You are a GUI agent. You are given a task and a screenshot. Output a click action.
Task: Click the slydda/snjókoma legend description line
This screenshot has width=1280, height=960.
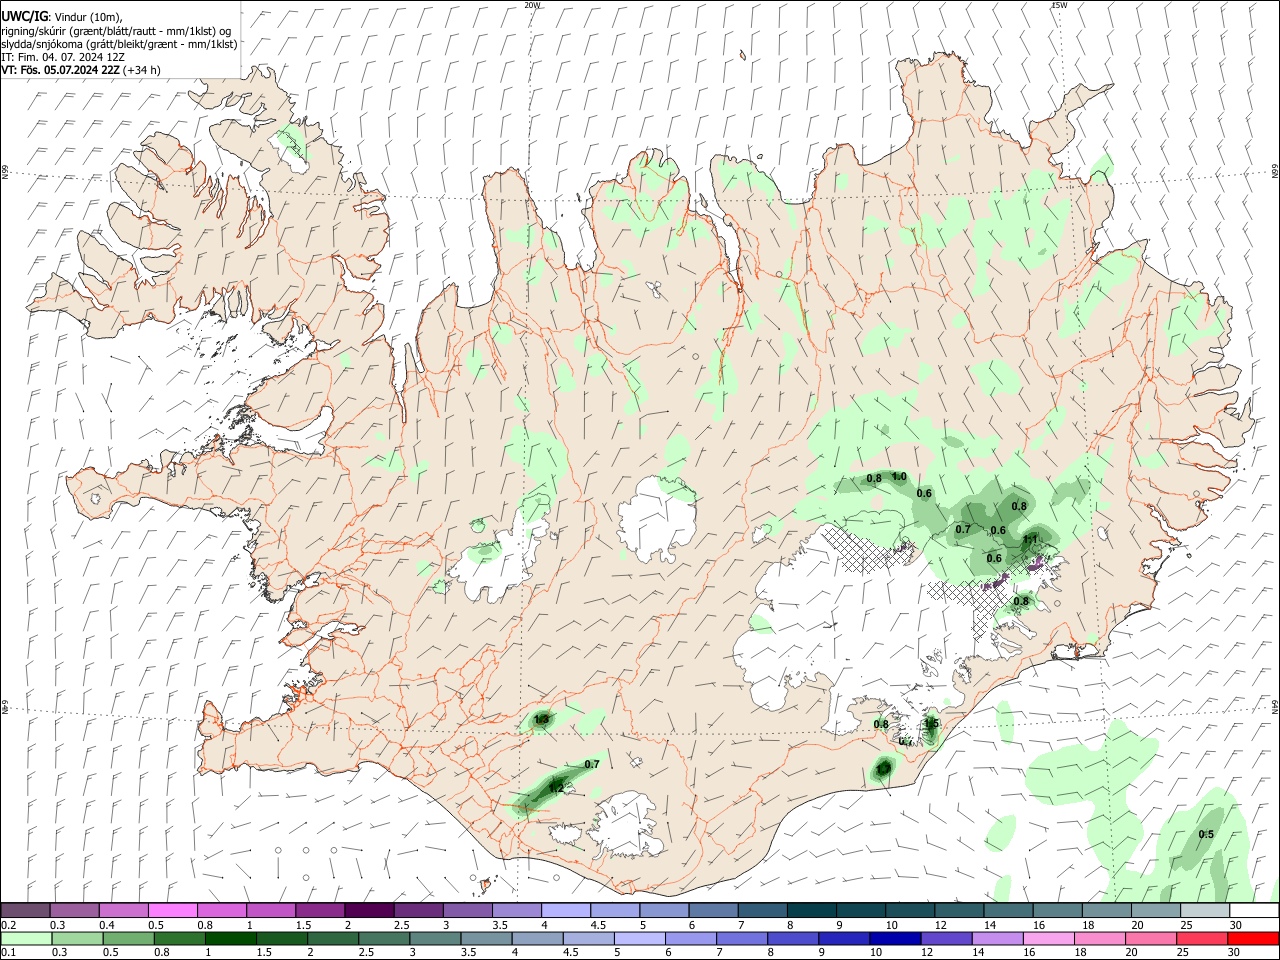(119, 44)
